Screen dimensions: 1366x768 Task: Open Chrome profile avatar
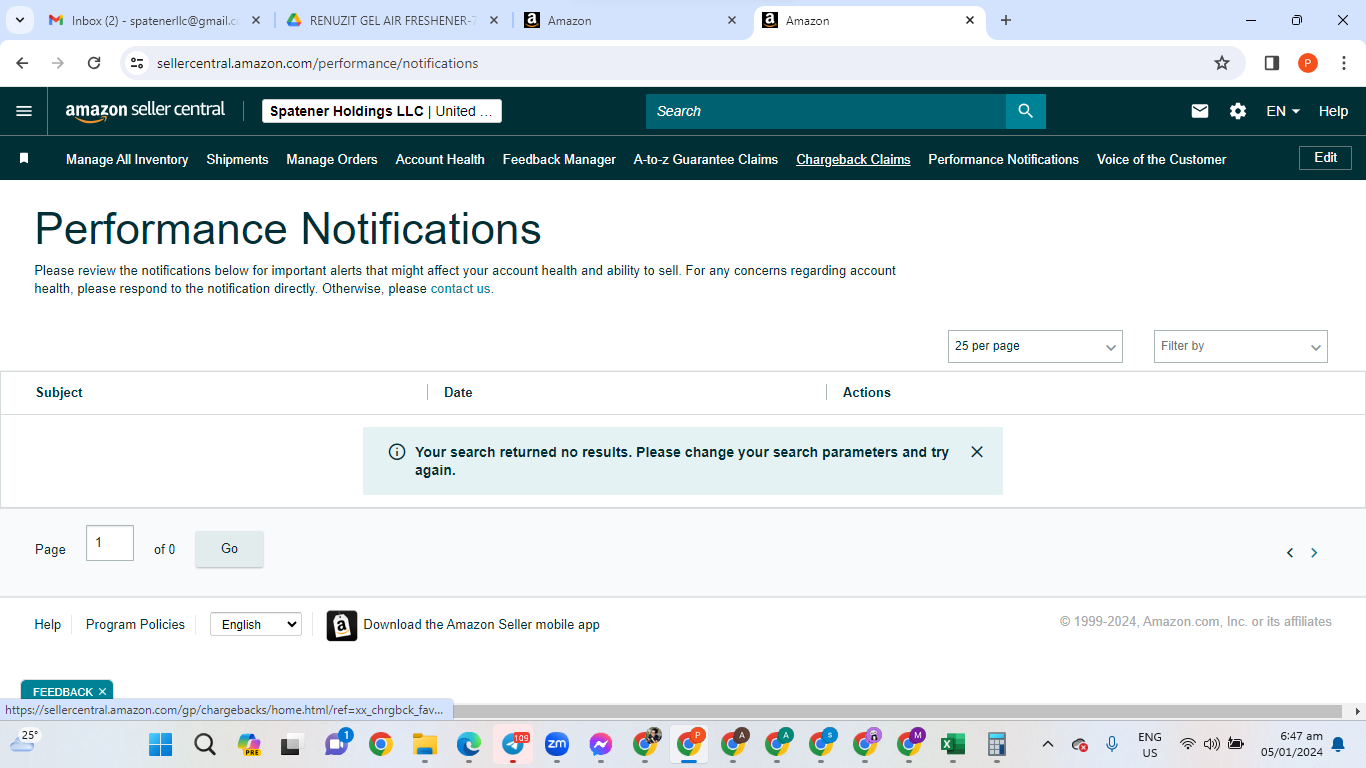tap(1308, 63)
